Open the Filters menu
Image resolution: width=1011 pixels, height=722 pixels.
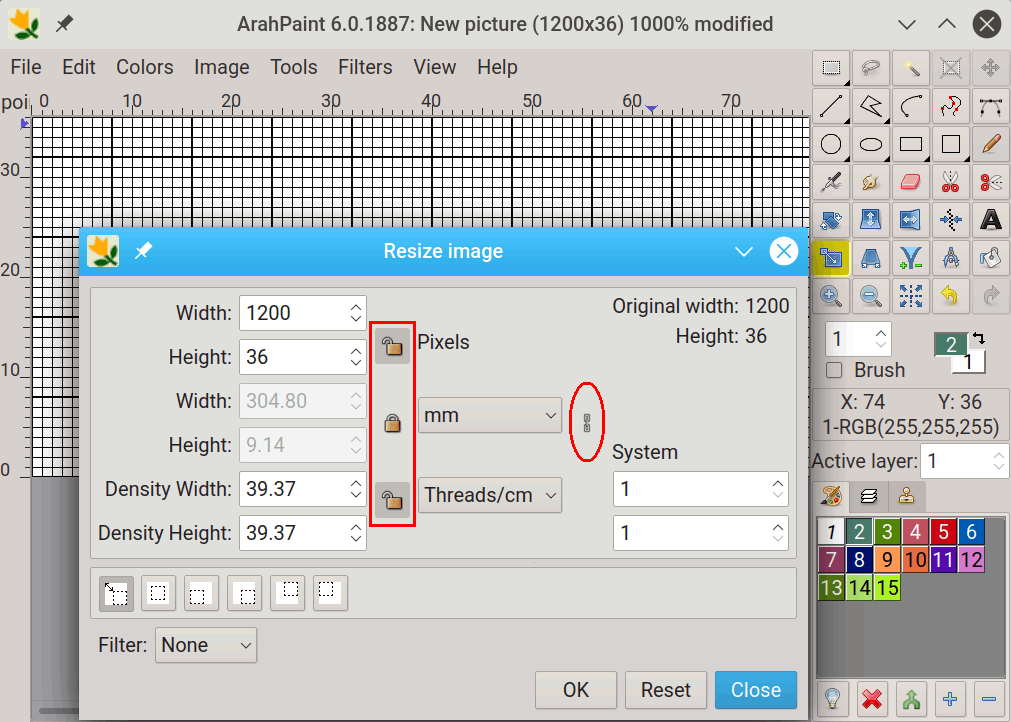click(x=365, y=67)
